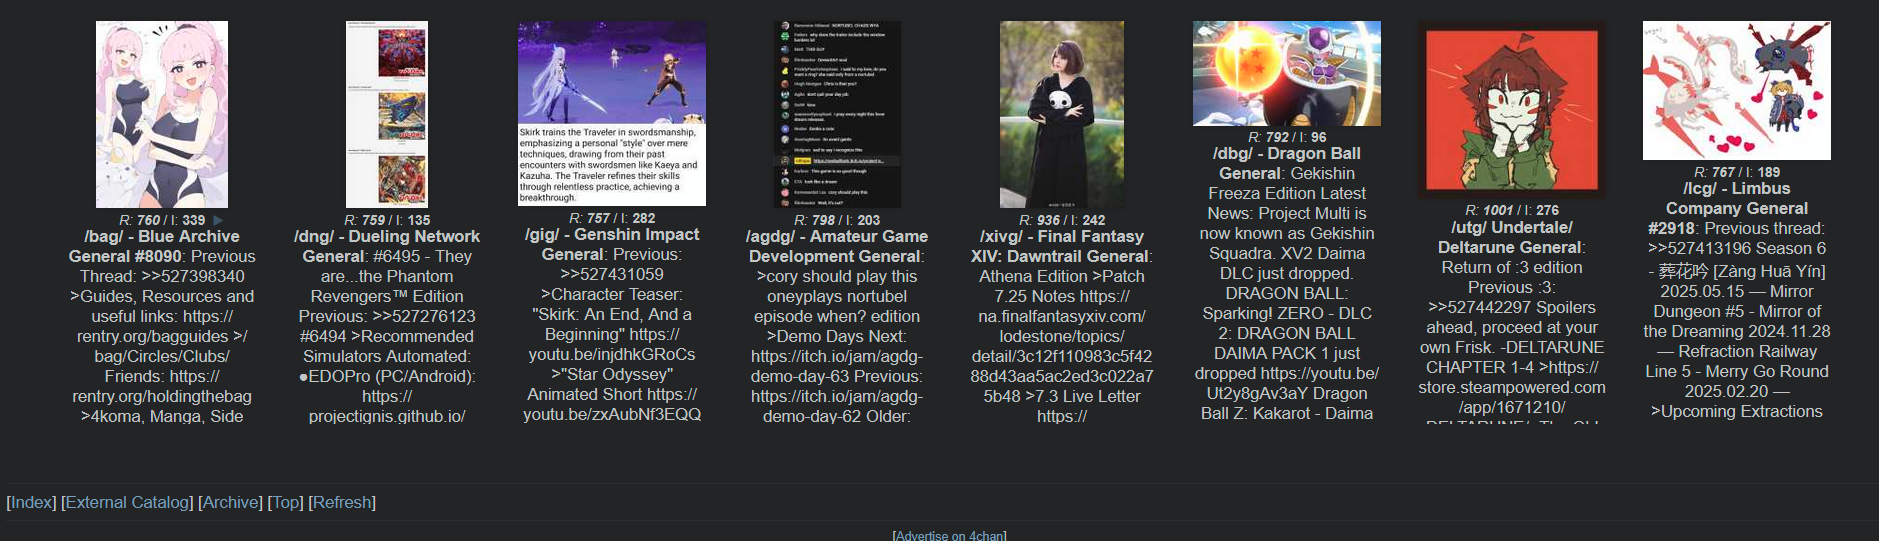This screenshot has height=541, width=1879.
Task: Click the 'R: 760 / I: 339' stats
Action: pyautogui.click(x=162, y=220)
